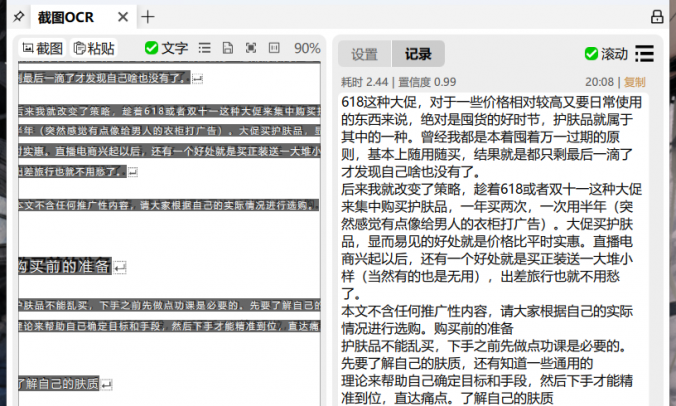Image resolution: width=676 pixels, height=406 pixels.
Task: Click the 耗时 2.44 | 置信度 0.99 status text
Action: coord(399,82)
